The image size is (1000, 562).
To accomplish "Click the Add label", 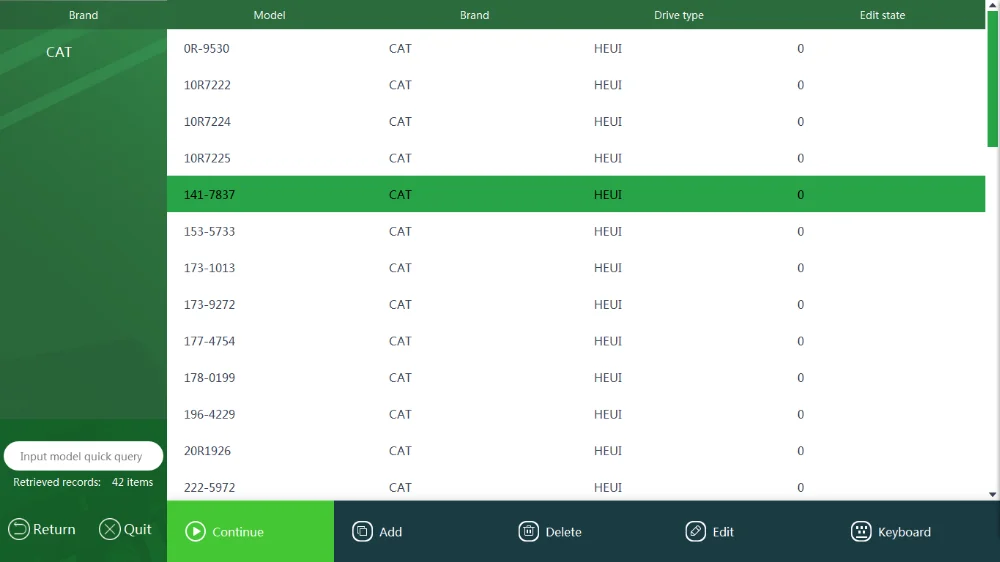I will pos(390,532).
